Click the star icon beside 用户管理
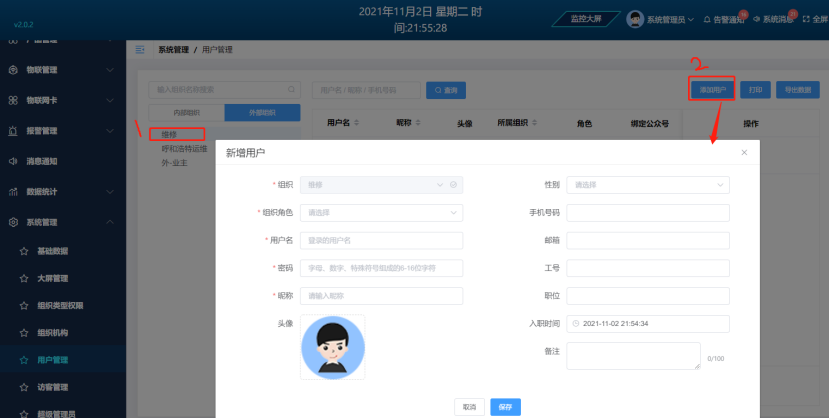 pyautogui.click(x=24, y=360)
